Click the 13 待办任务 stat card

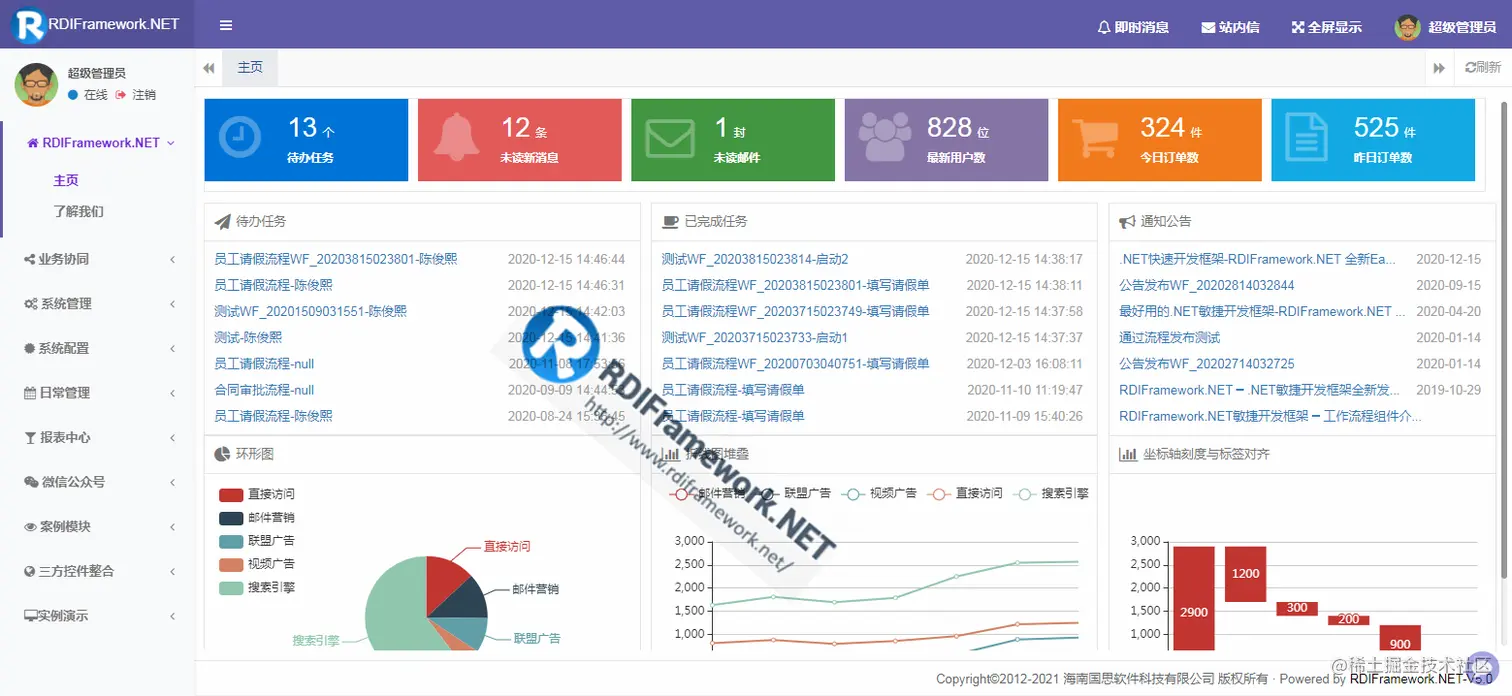306,140
